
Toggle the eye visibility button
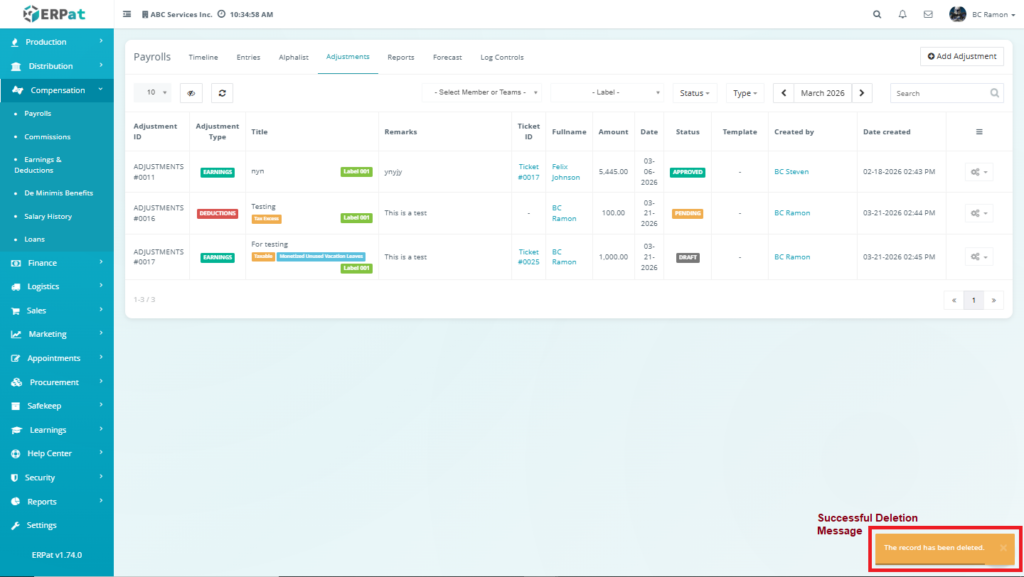click(190, 93)
